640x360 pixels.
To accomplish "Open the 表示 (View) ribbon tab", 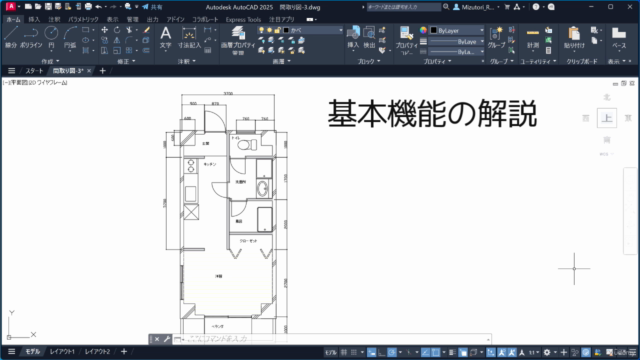I will [112, 19].
